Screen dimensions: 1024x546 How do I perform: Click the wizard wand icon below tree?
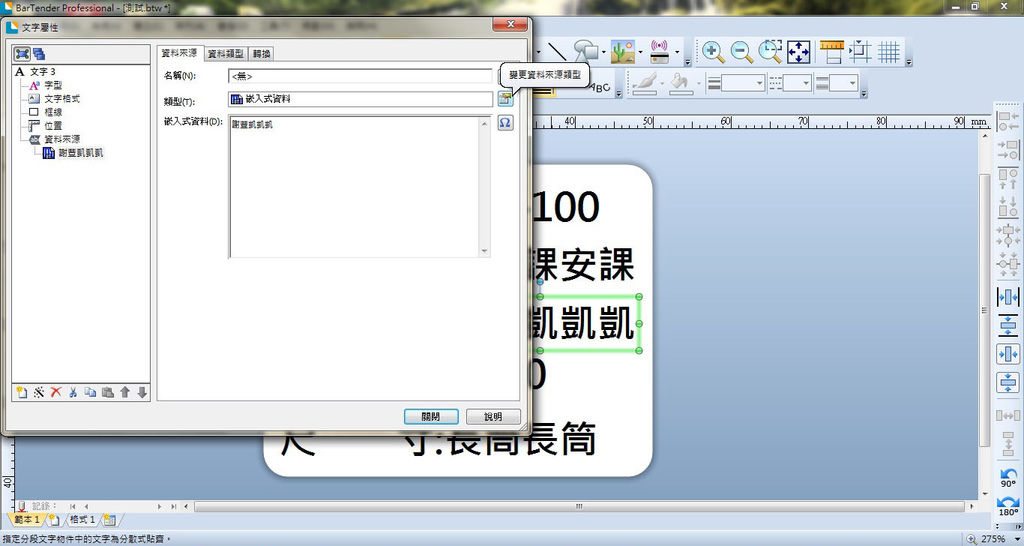[x=39, y=393]
